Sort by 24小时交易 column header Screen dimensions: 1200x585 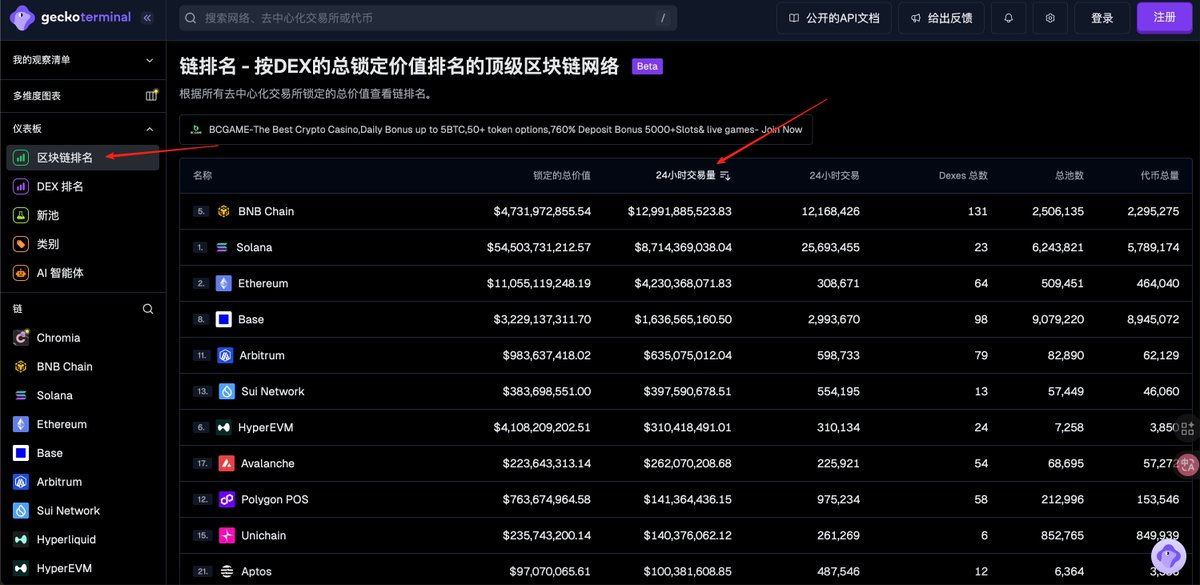click(834, 175)
